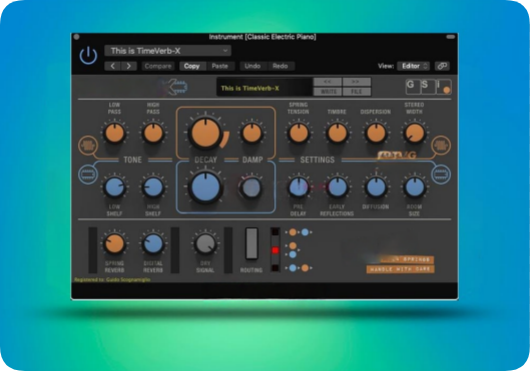Click the link chain icon
The height and width of the screenshot is (371, 530).
click(442, 66)
